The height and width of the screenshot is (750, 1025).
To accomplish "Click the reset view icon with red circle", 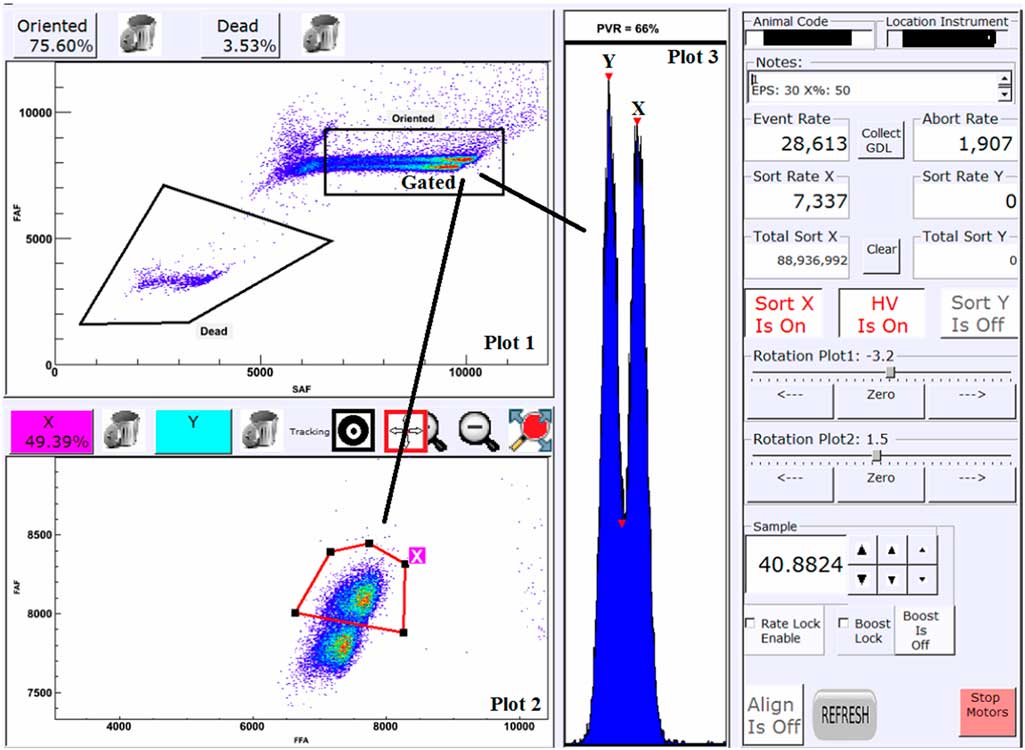I will coord(529,430).
